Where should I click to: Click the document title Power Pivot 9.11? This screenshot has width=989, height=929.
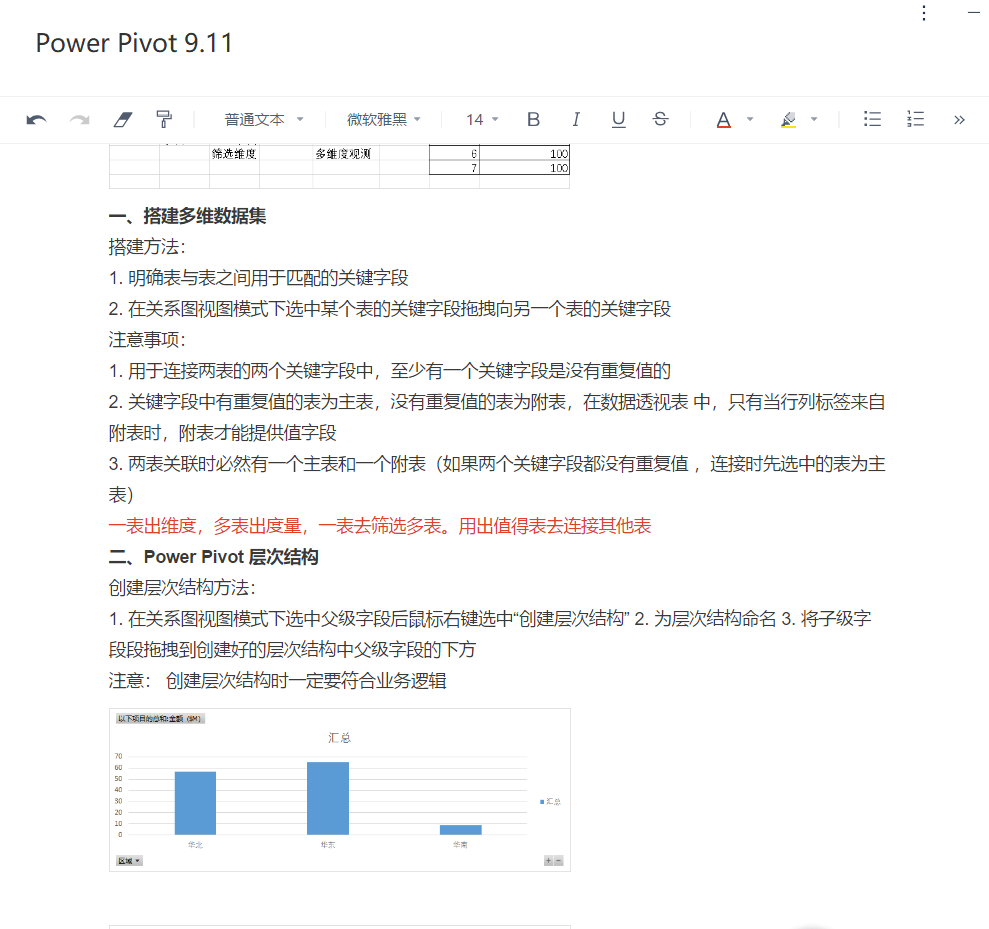(x=134, y=44)
